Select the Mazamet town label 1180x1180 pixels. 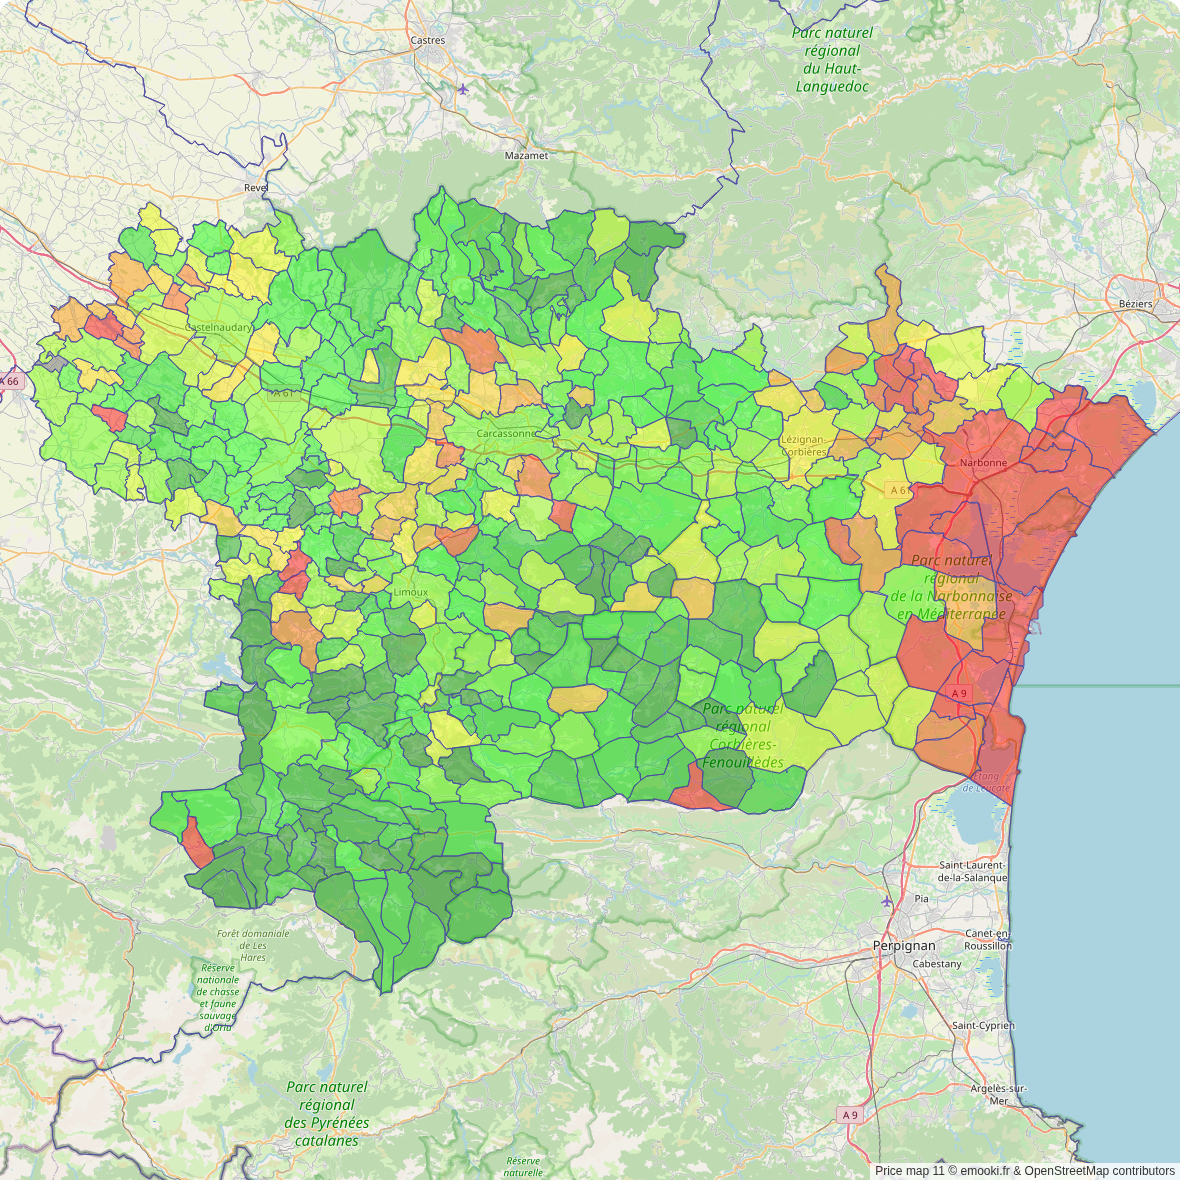coord(526,156)
